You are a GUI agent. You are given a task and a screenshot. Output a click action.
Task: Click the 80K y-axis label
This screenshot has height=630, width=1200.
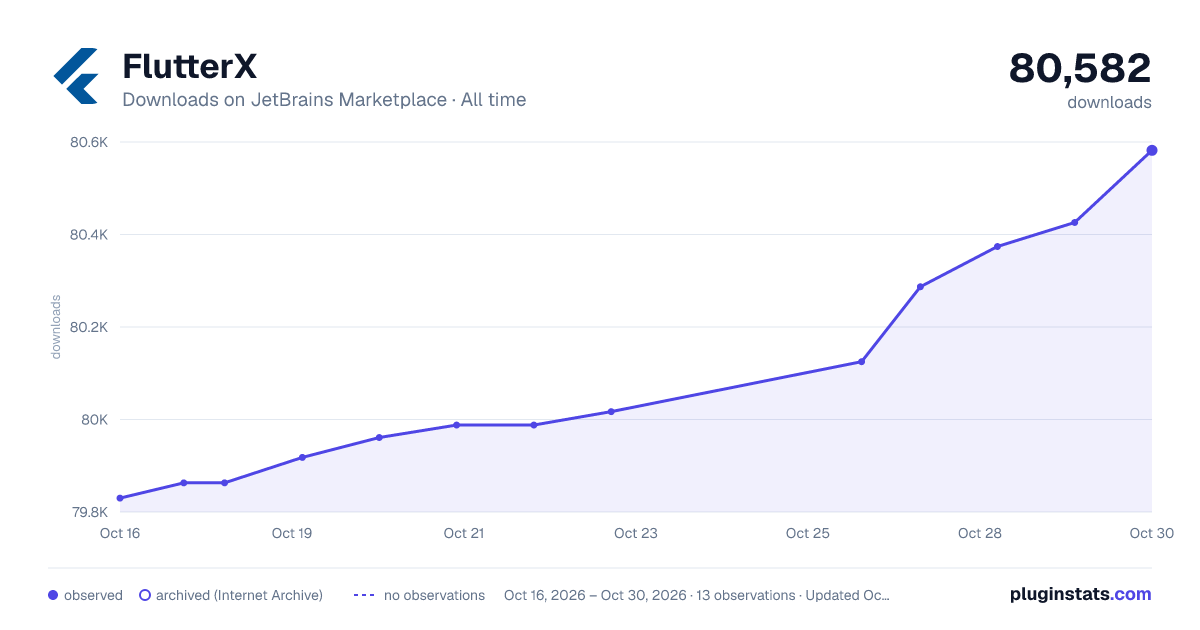95,420
